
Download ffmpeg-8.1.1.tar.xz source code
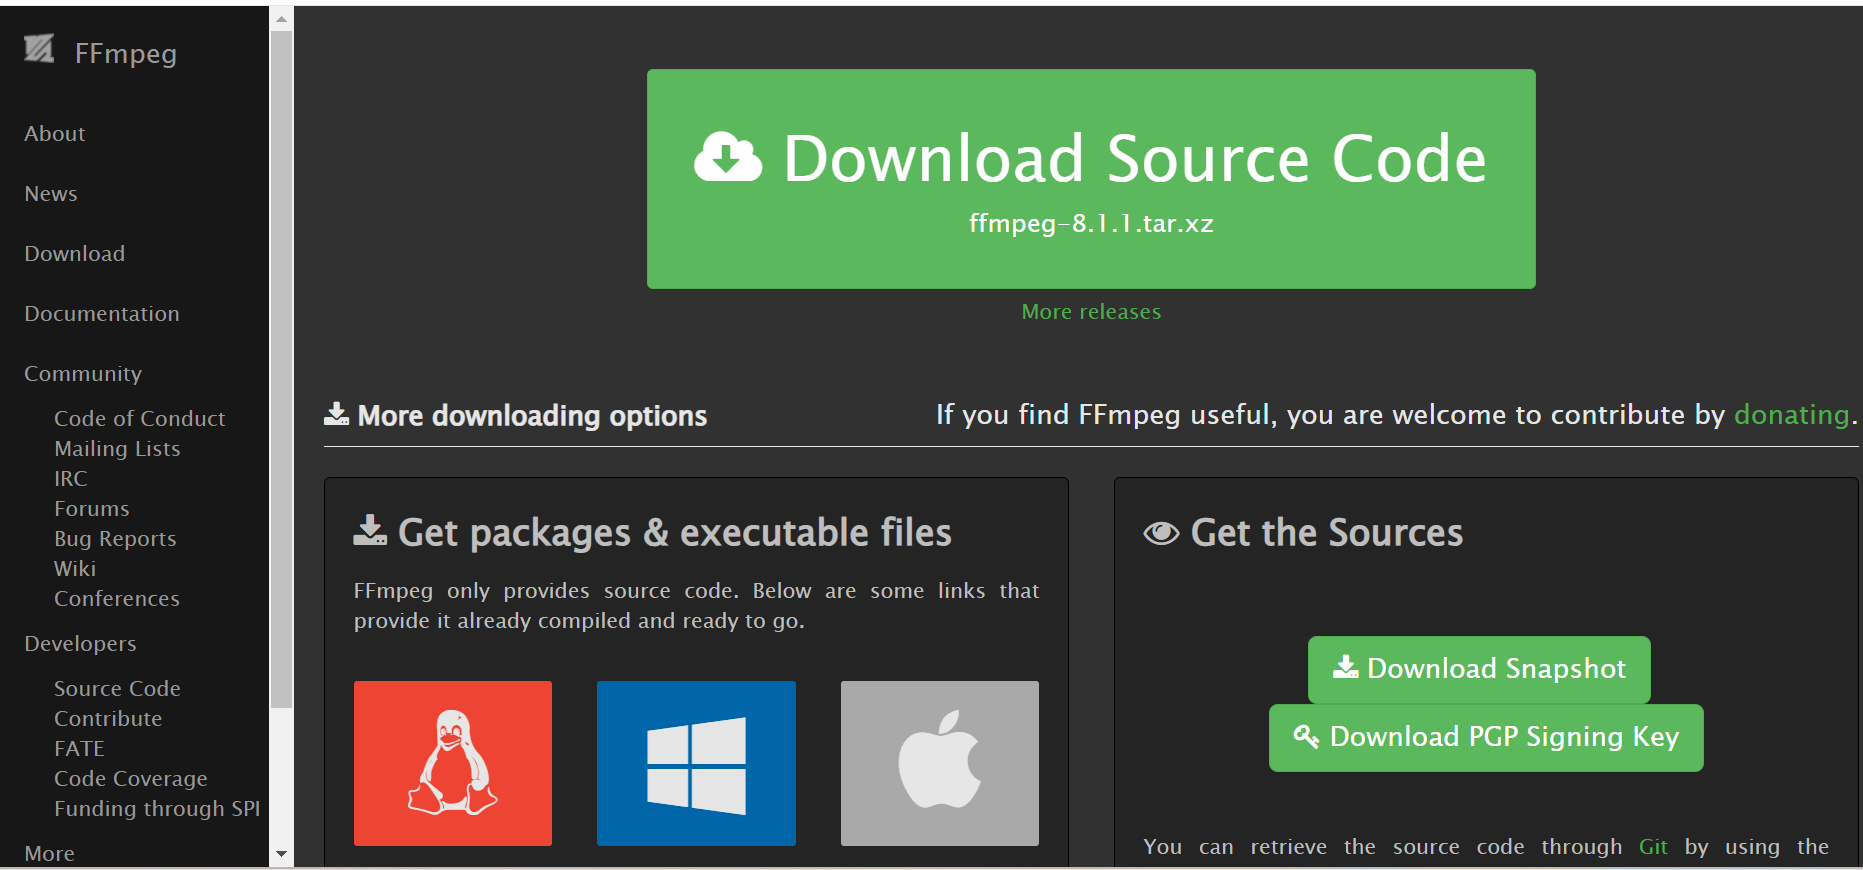tap(1091, 179)
